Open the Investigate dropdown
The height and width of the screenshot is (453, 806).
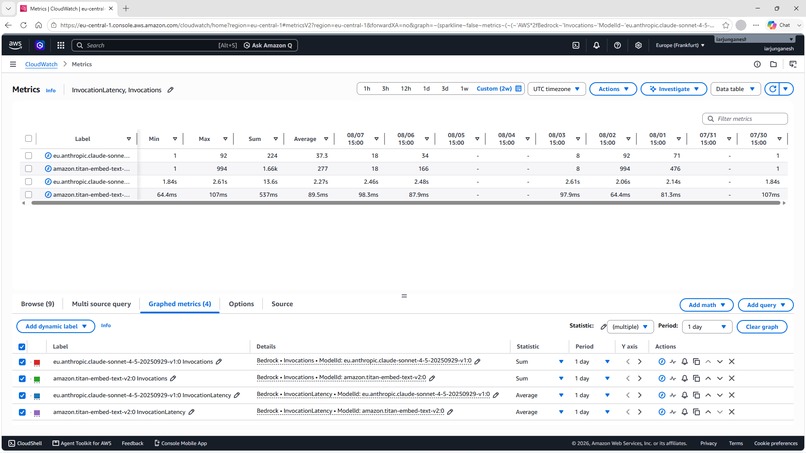[x=674, y=89]
